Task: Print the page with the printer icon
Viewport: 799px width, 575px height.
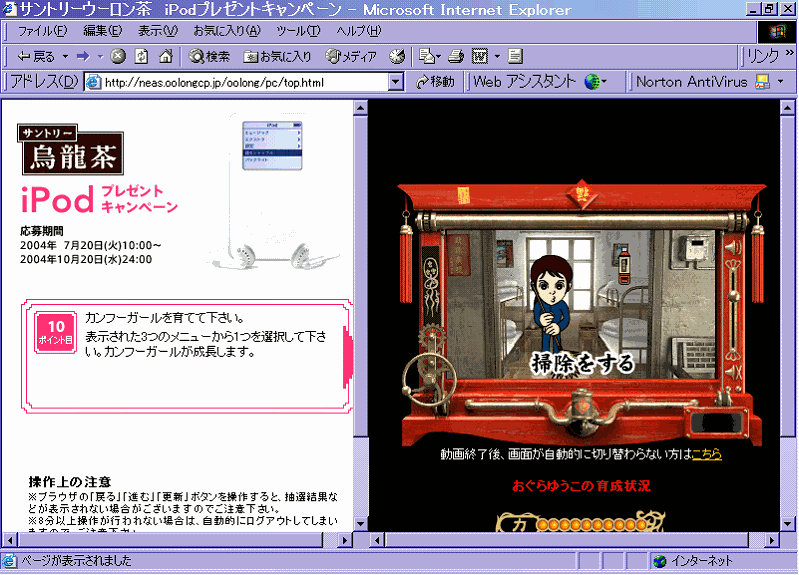Action: coord(456,57)
